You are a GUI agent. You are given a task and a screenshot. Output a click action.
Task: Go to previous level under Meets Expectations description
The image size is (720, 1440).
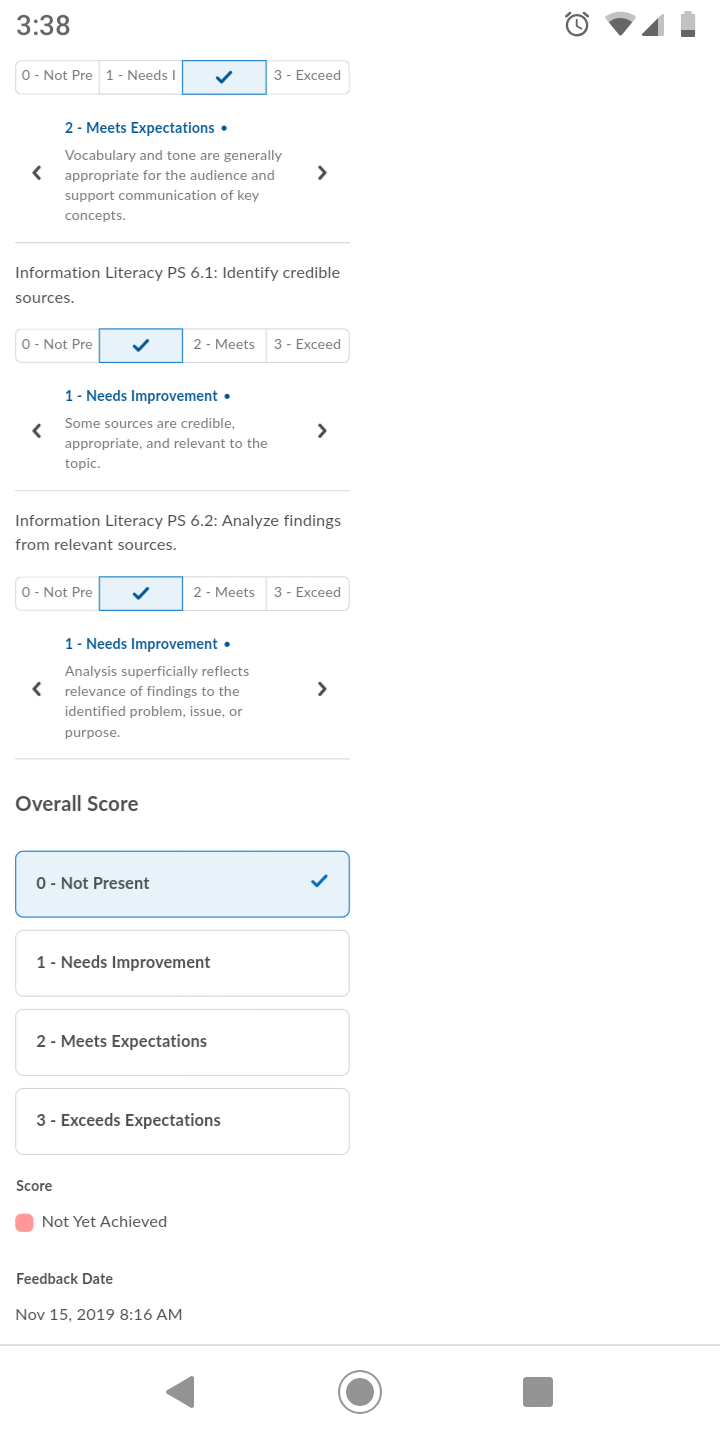click(37, 172)
